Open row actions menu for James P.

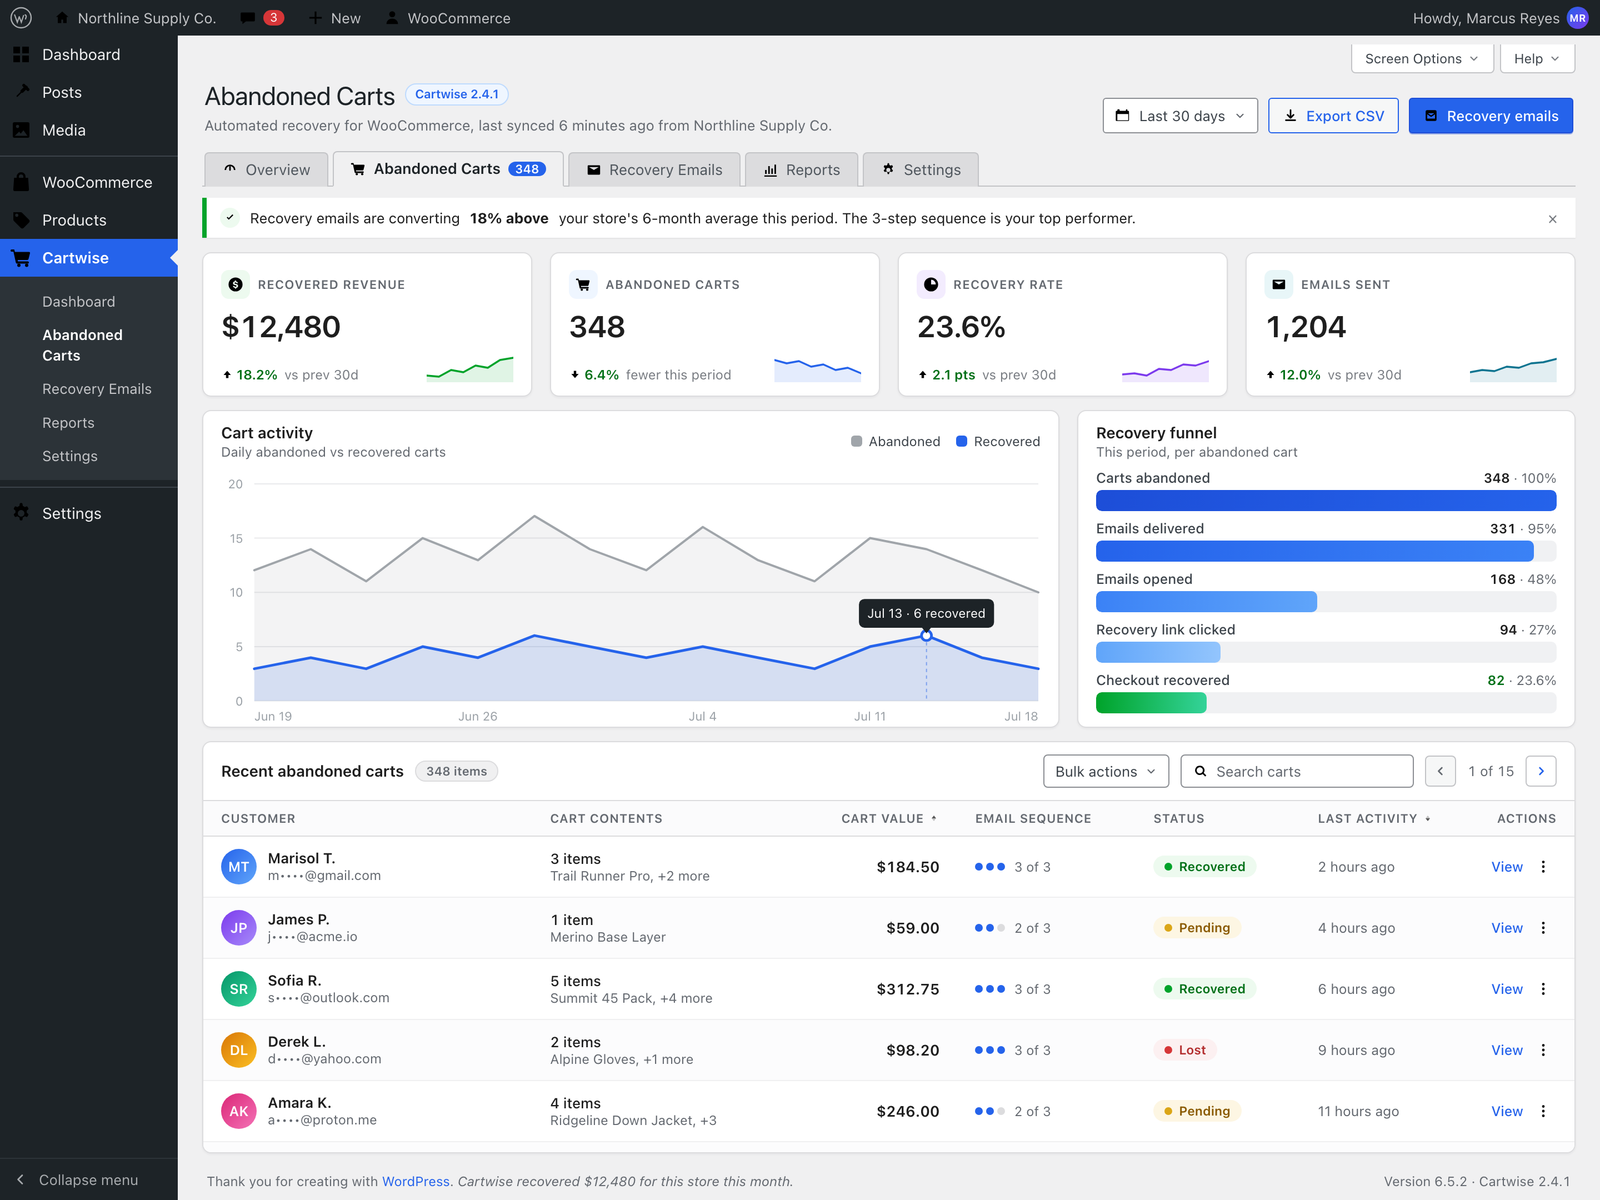pyautogui.click(x=1543, y=928)
